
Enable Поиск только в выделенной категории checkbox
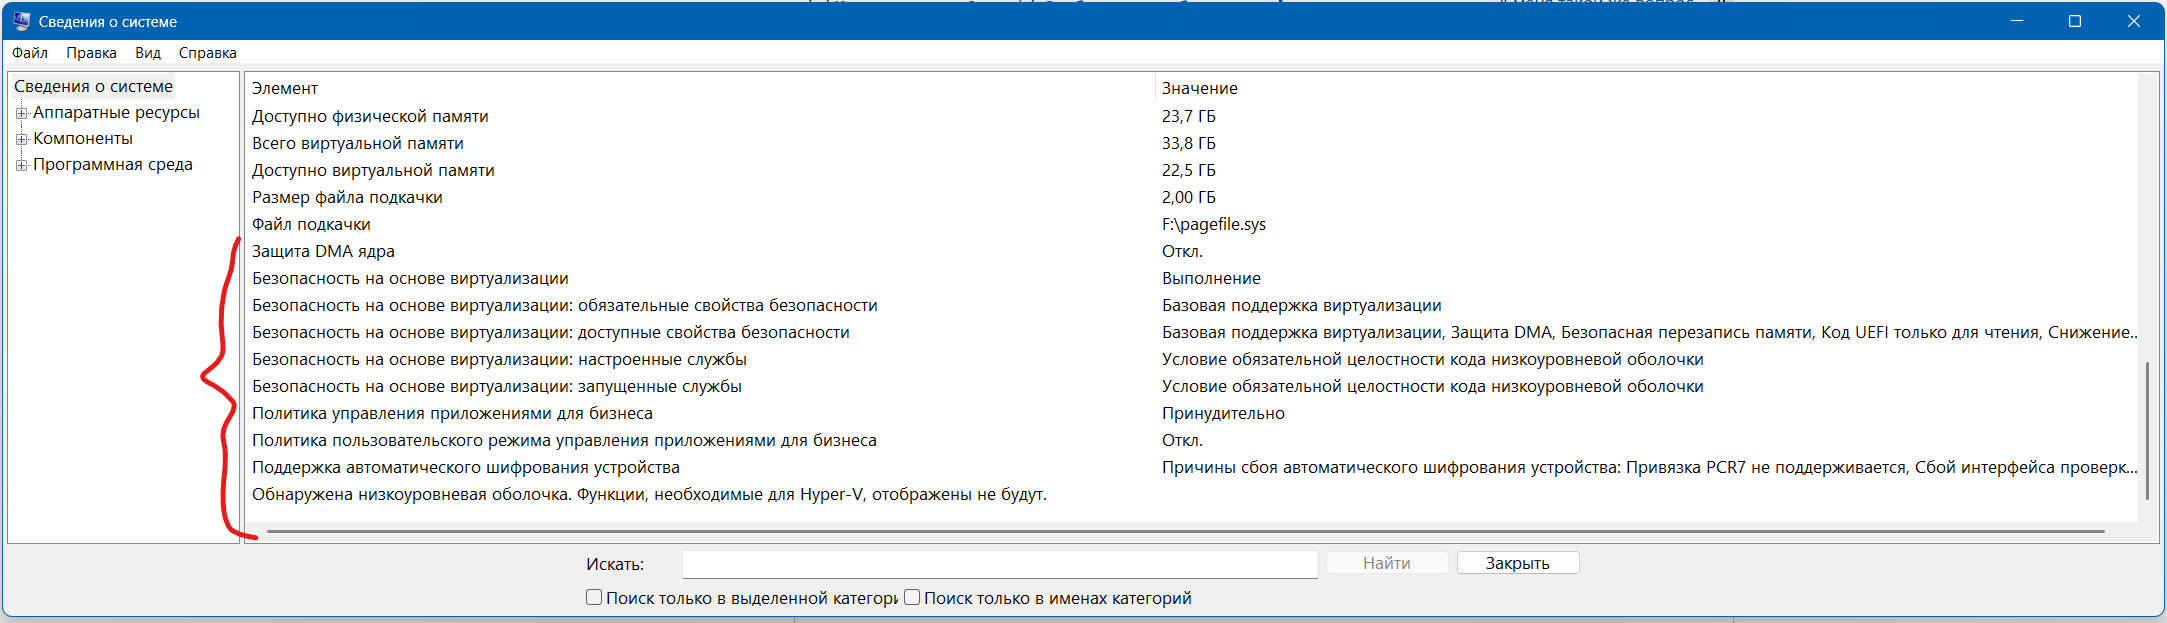(x=594, y=597)
